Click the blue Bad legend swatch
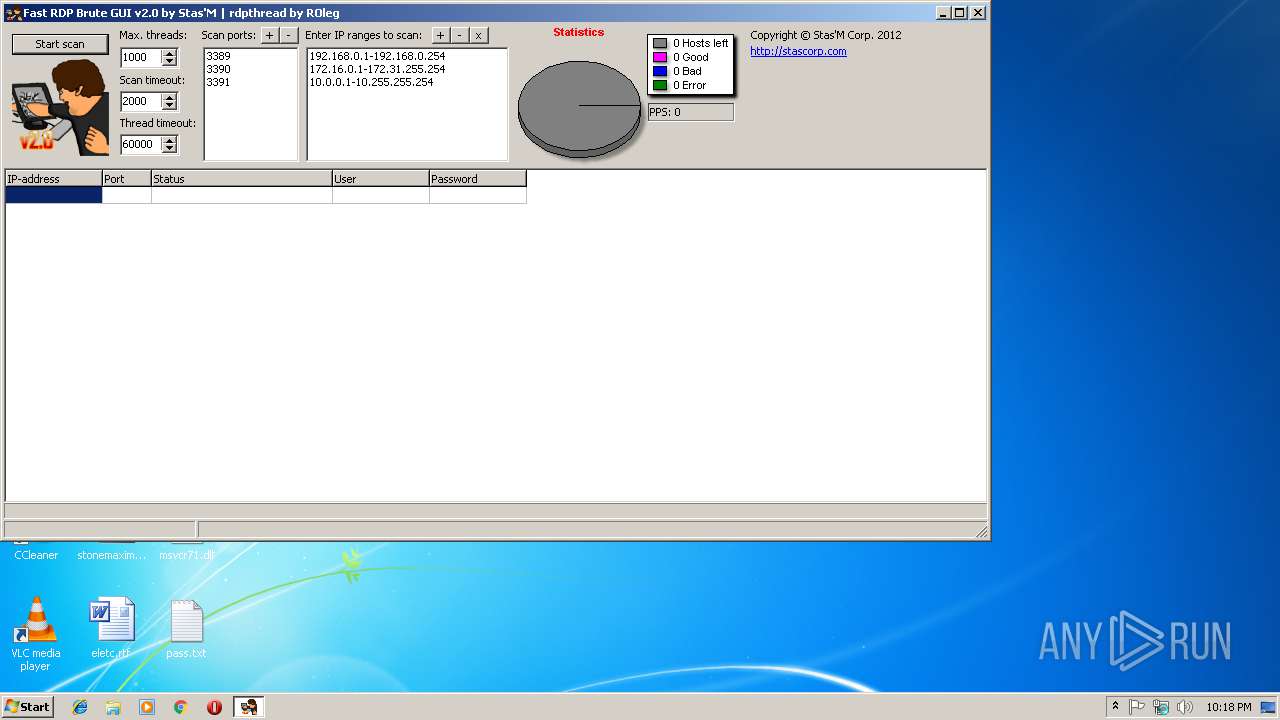 (x=660, y=71)
